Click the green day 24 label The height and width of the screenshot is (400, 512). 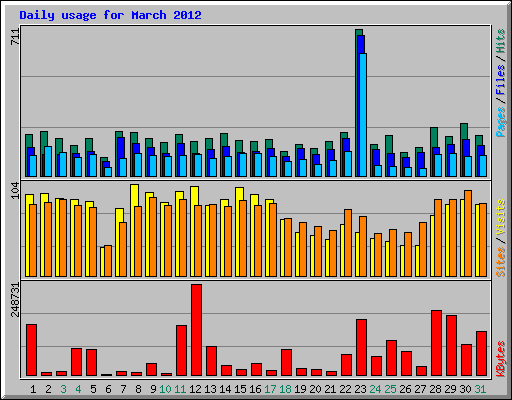[x=375, y=389]
